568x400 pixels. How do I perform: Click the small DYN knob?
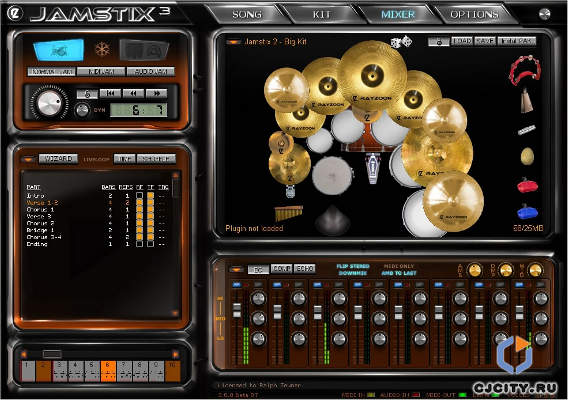82,110
